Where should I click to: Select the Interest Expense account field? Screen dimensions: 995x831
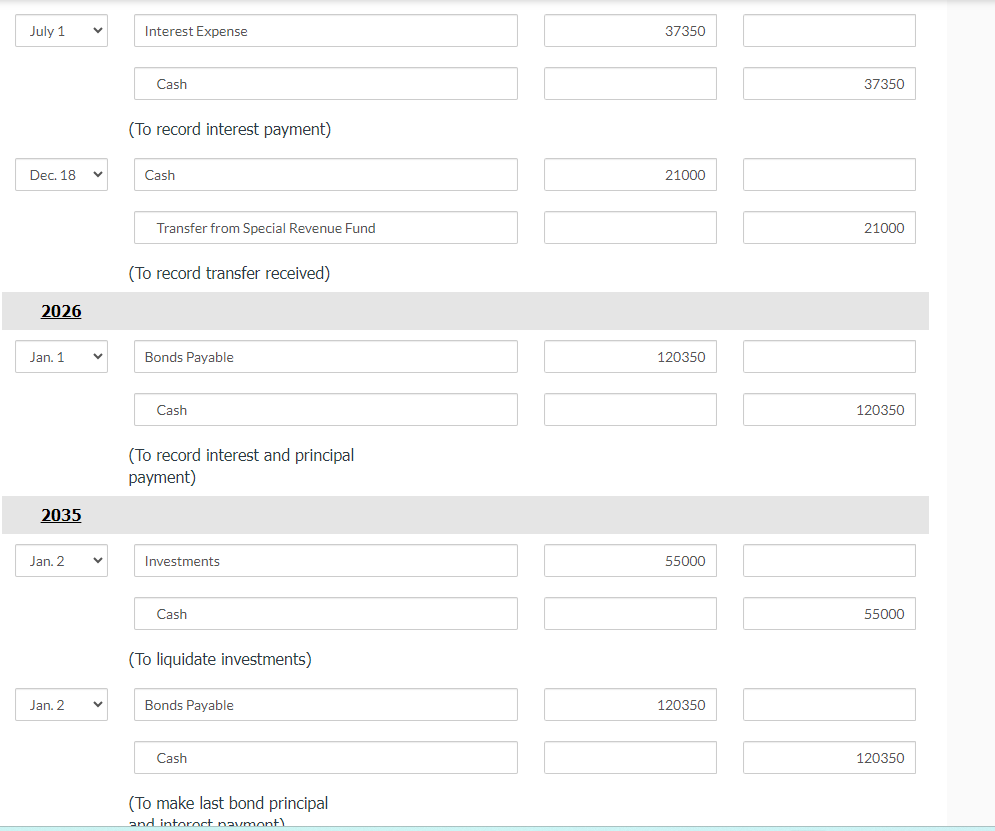(x=325, y=30)
